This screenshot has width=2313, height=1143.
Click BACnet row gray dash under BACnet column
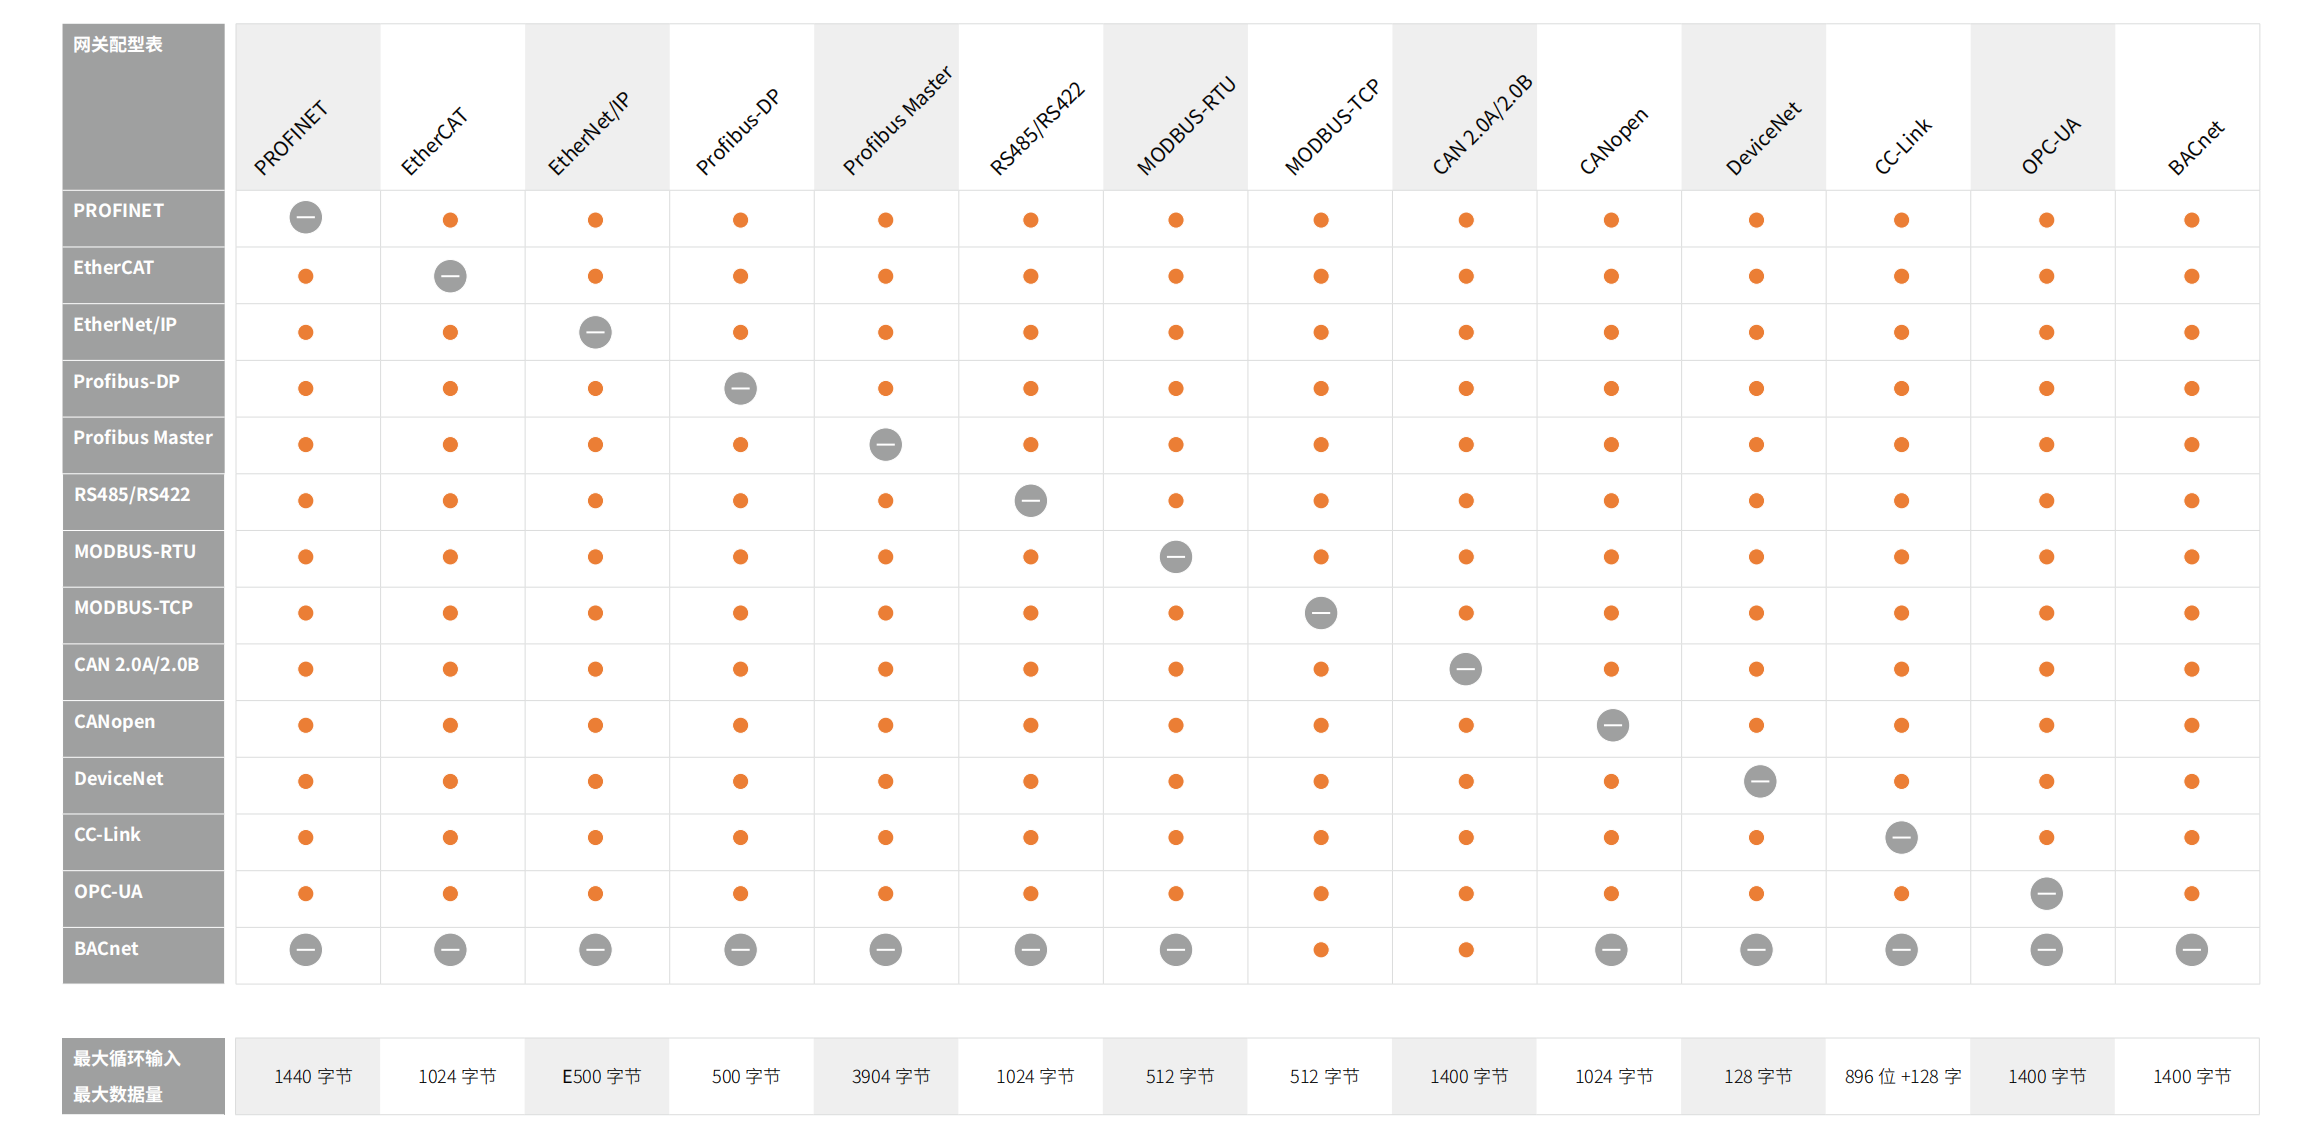[2191, 949]
